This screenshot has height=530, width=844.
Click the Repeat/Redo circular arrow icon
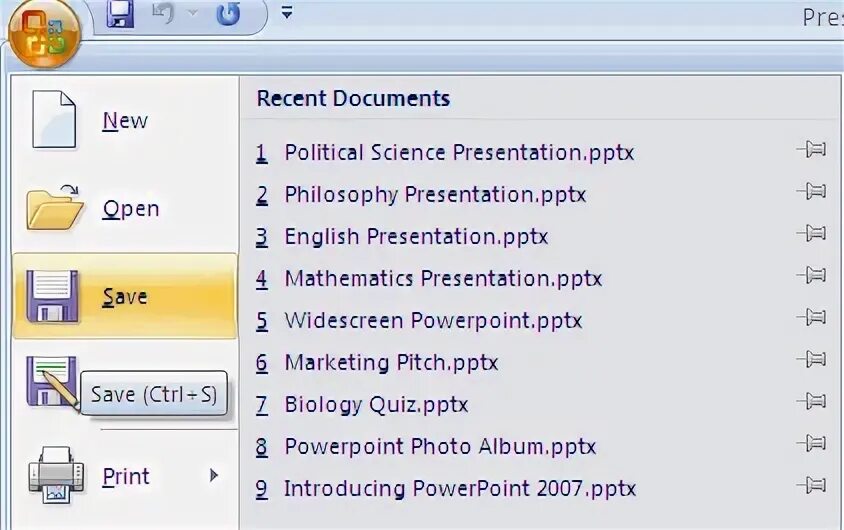click(228, 13)
